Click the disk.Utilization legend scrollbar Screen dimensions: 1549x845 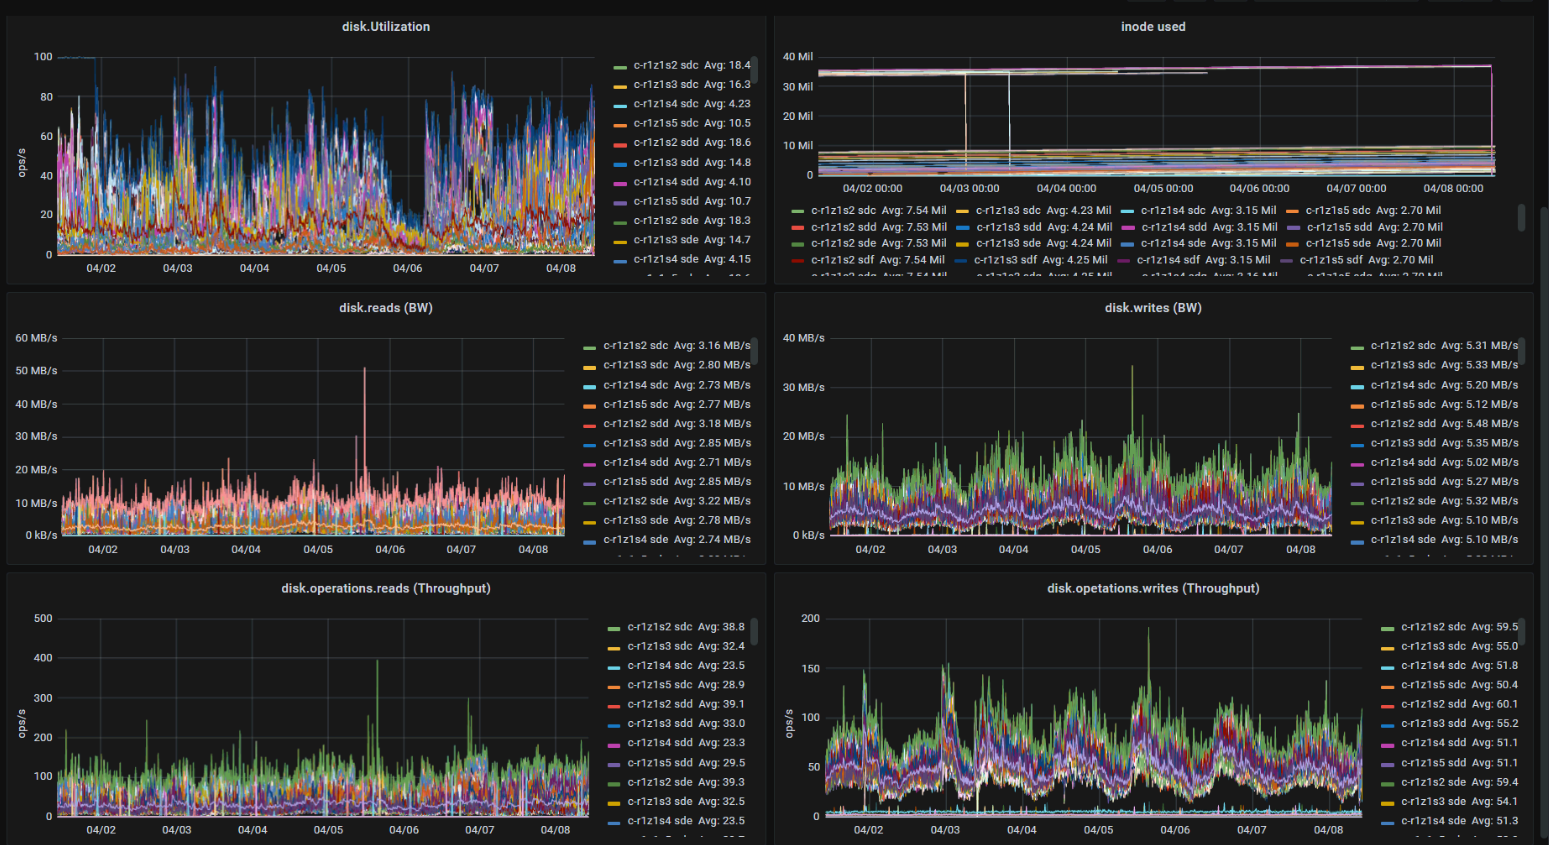[x=754, y=70]
